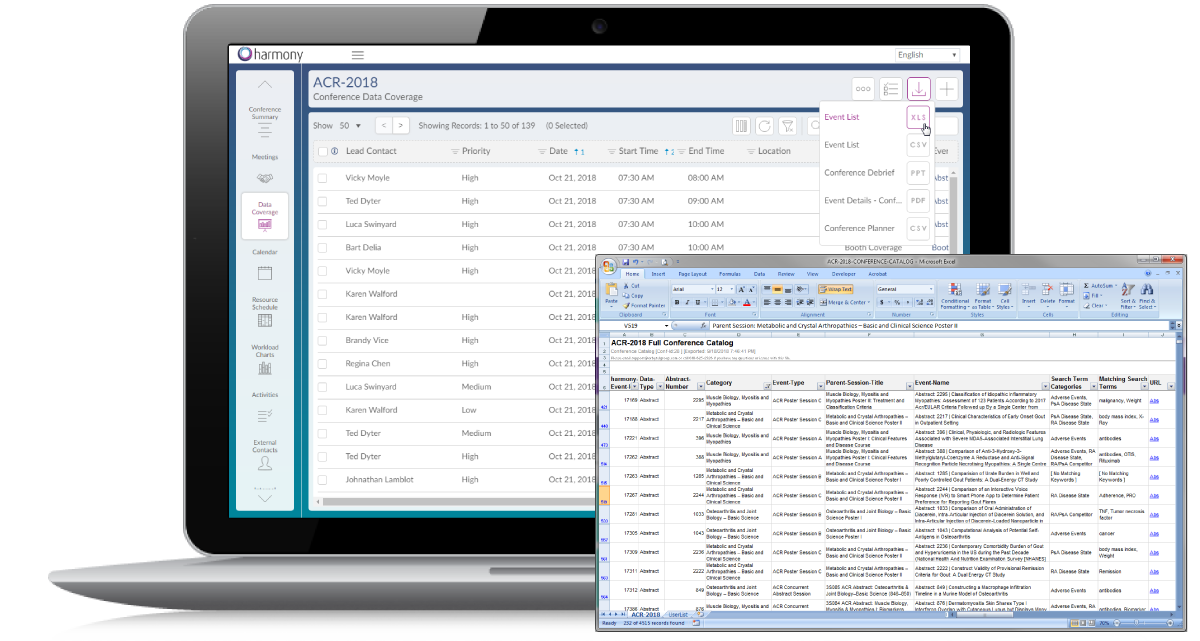This screenshot has width=1200, height=641.
Task: Switch to the Insert tab in Excel
Action: point(658,273)
